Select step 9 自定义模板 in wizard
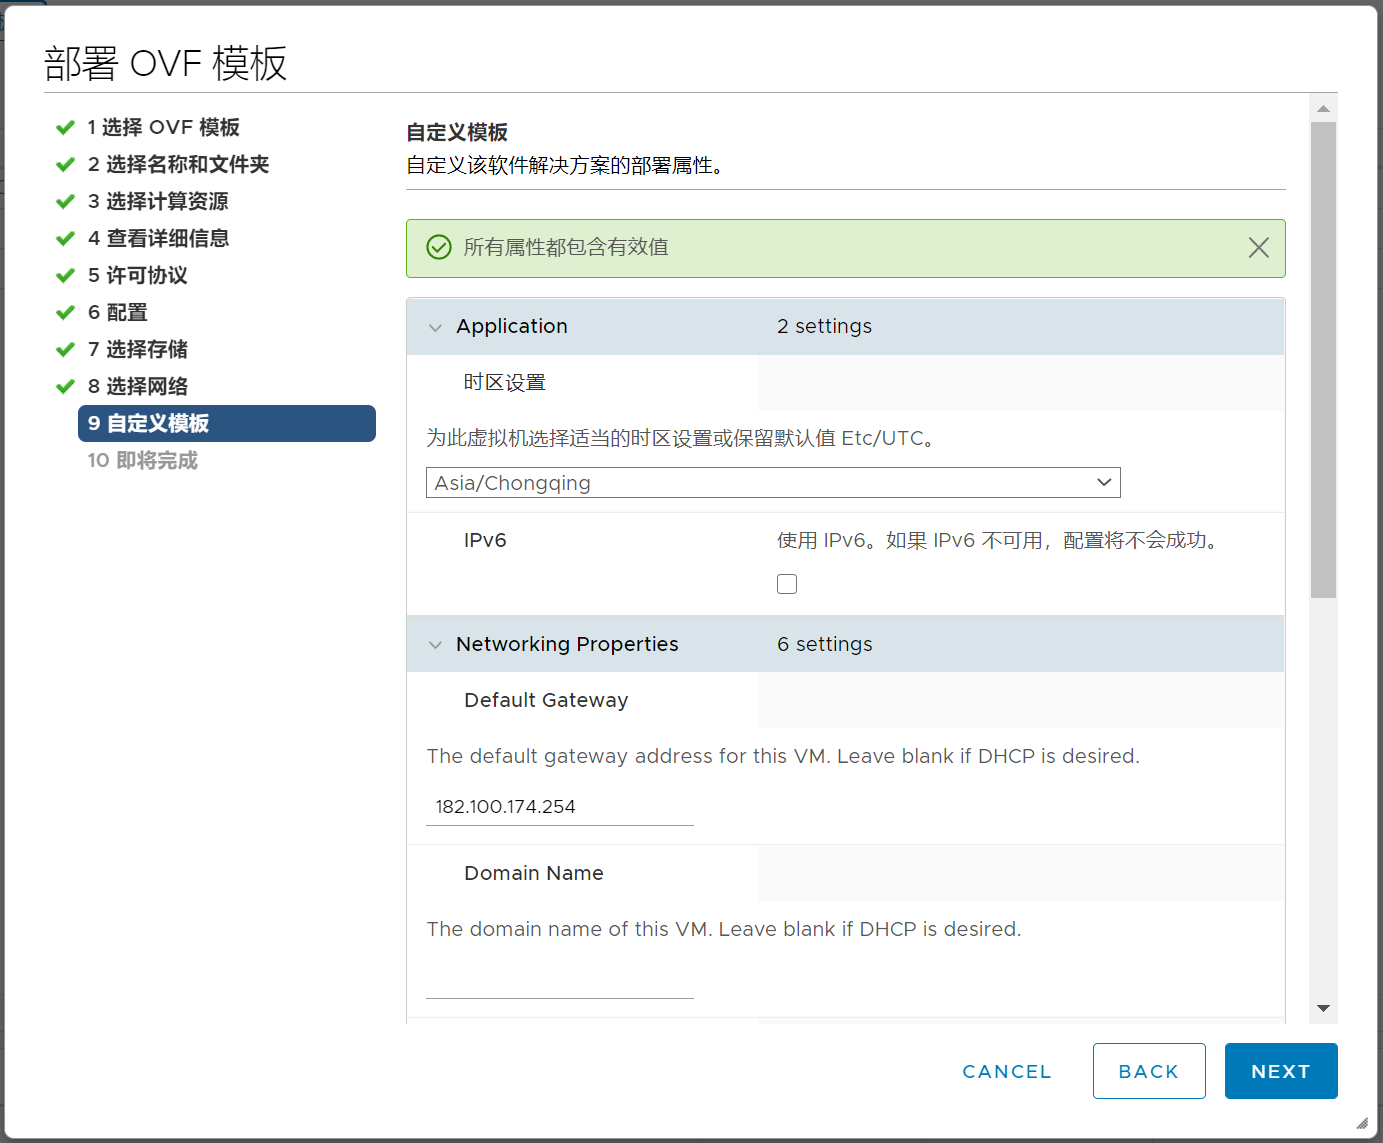This screenshot has height=1143, width=1383. pos(226,423)
